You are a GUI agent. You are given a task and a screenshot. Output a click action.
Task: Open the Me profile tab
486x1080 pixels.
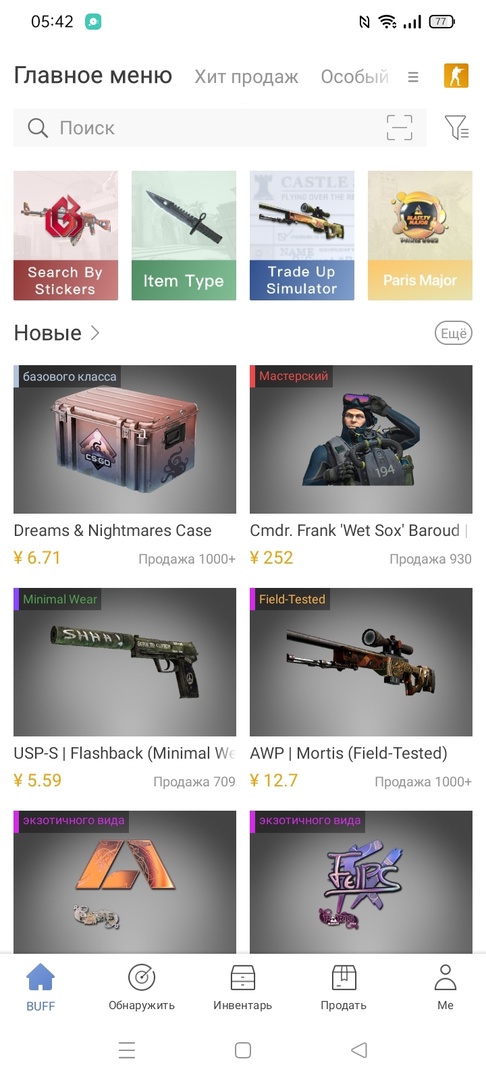point(445,986)
